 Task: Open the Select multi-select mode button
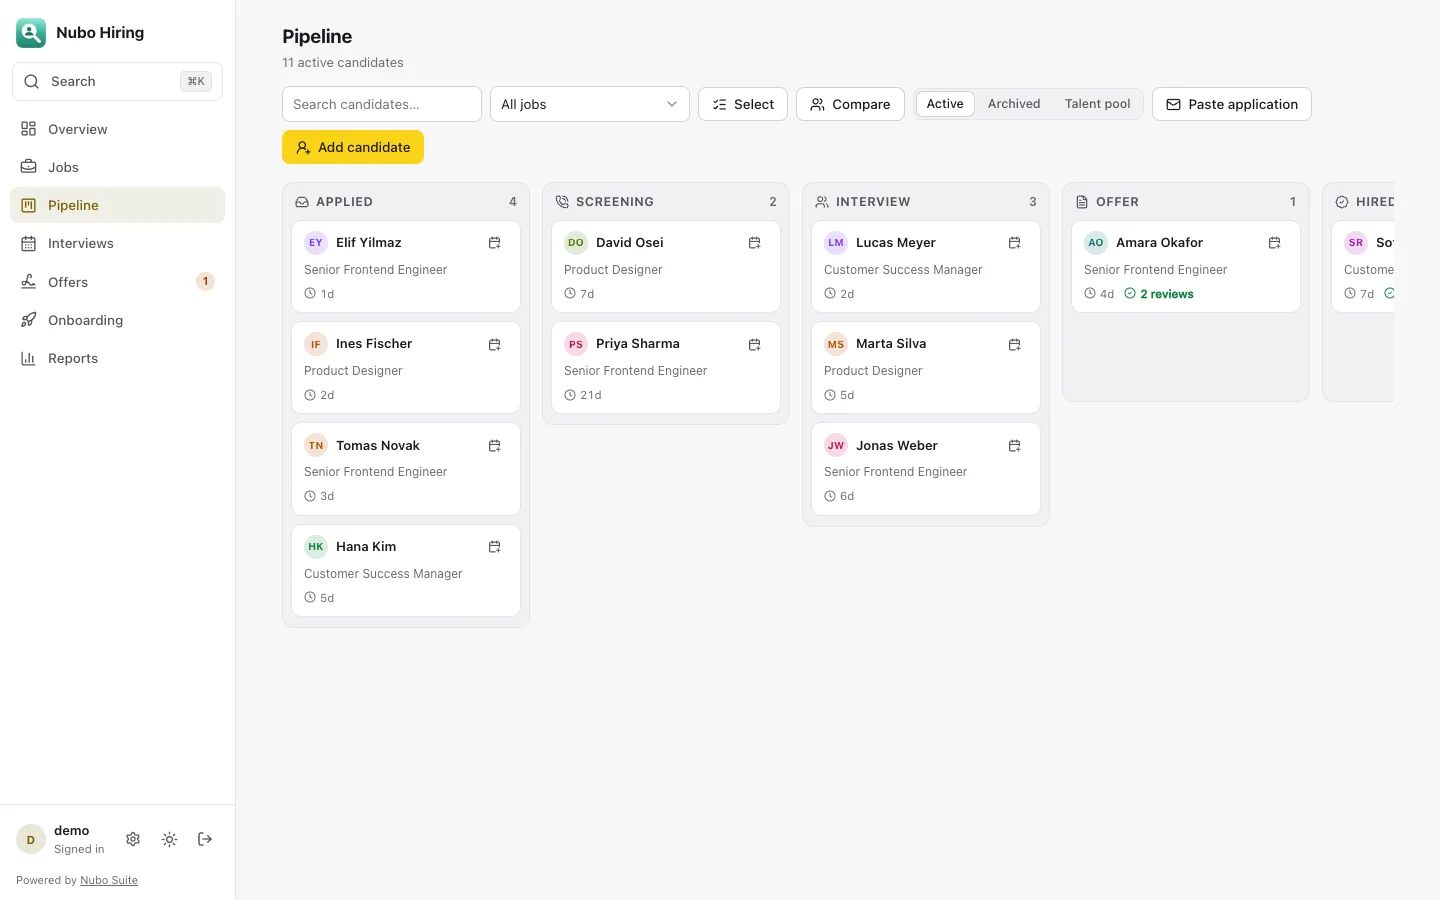coord(743,104)
